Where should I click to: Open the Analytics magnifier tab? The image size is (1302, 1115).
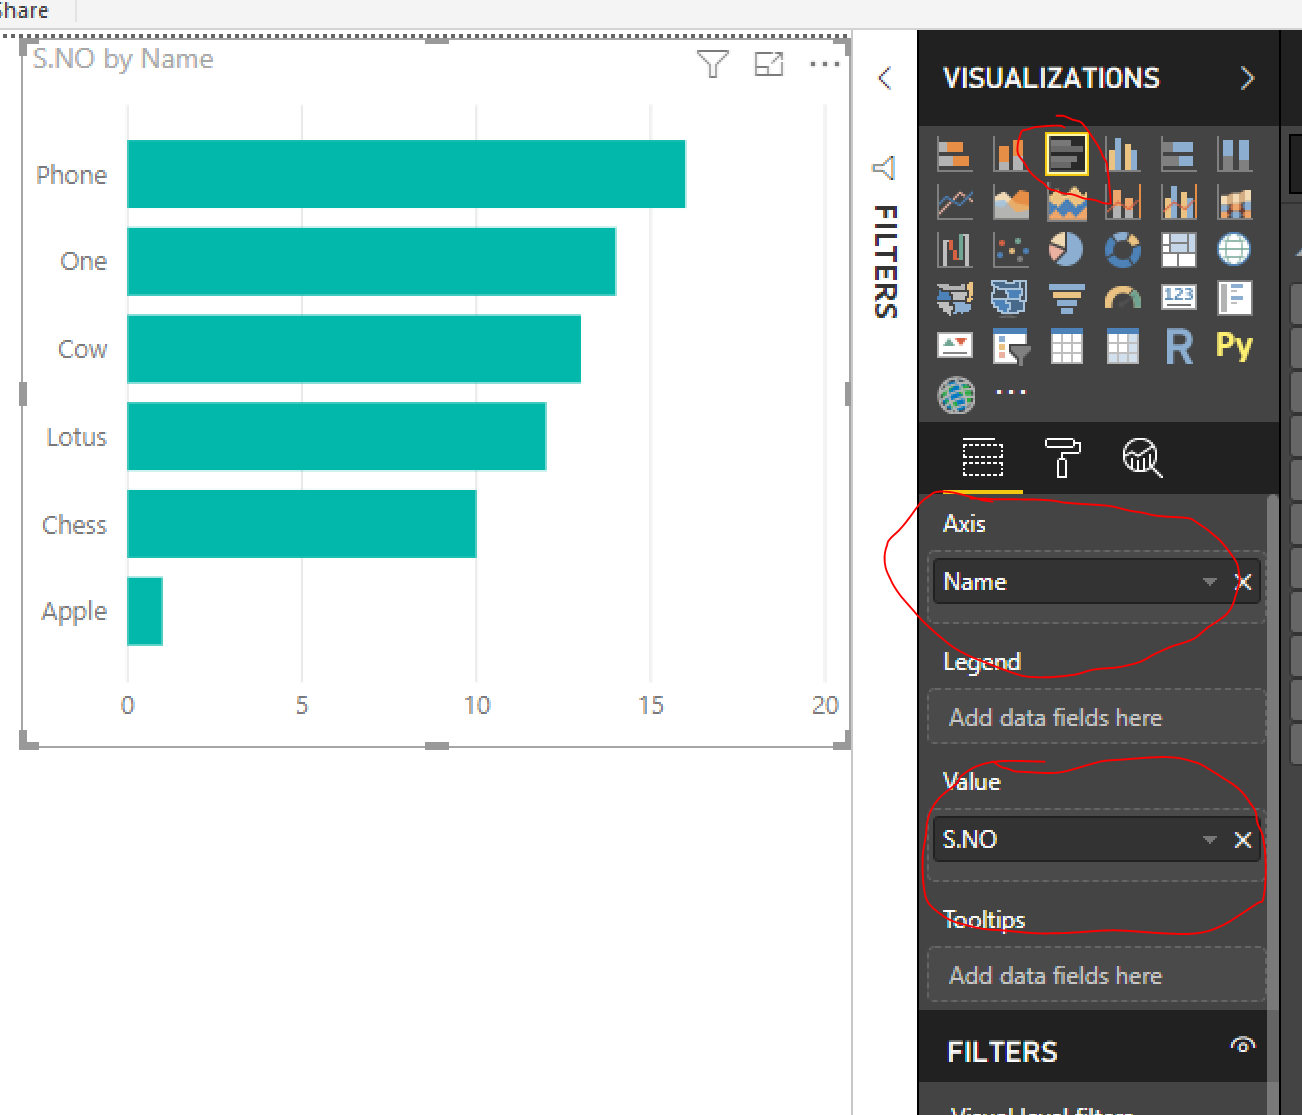pyautogui.click(x=1142, y=458)
